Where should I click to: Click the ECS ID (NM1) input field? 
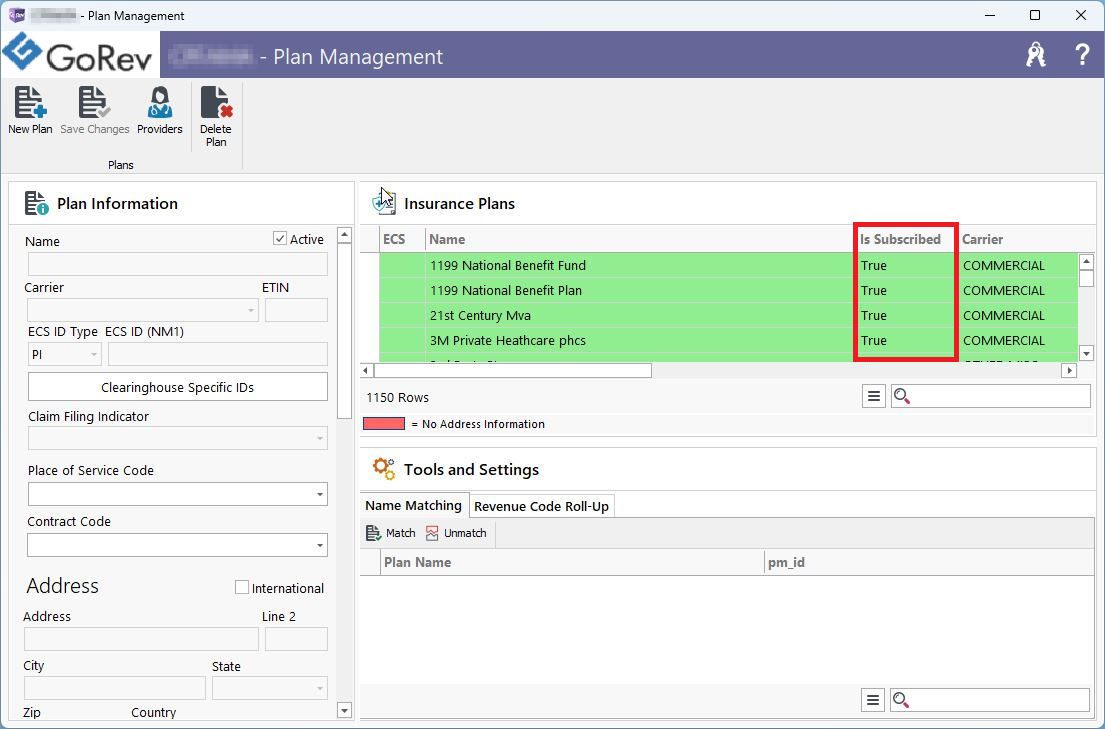click(218, 354)
